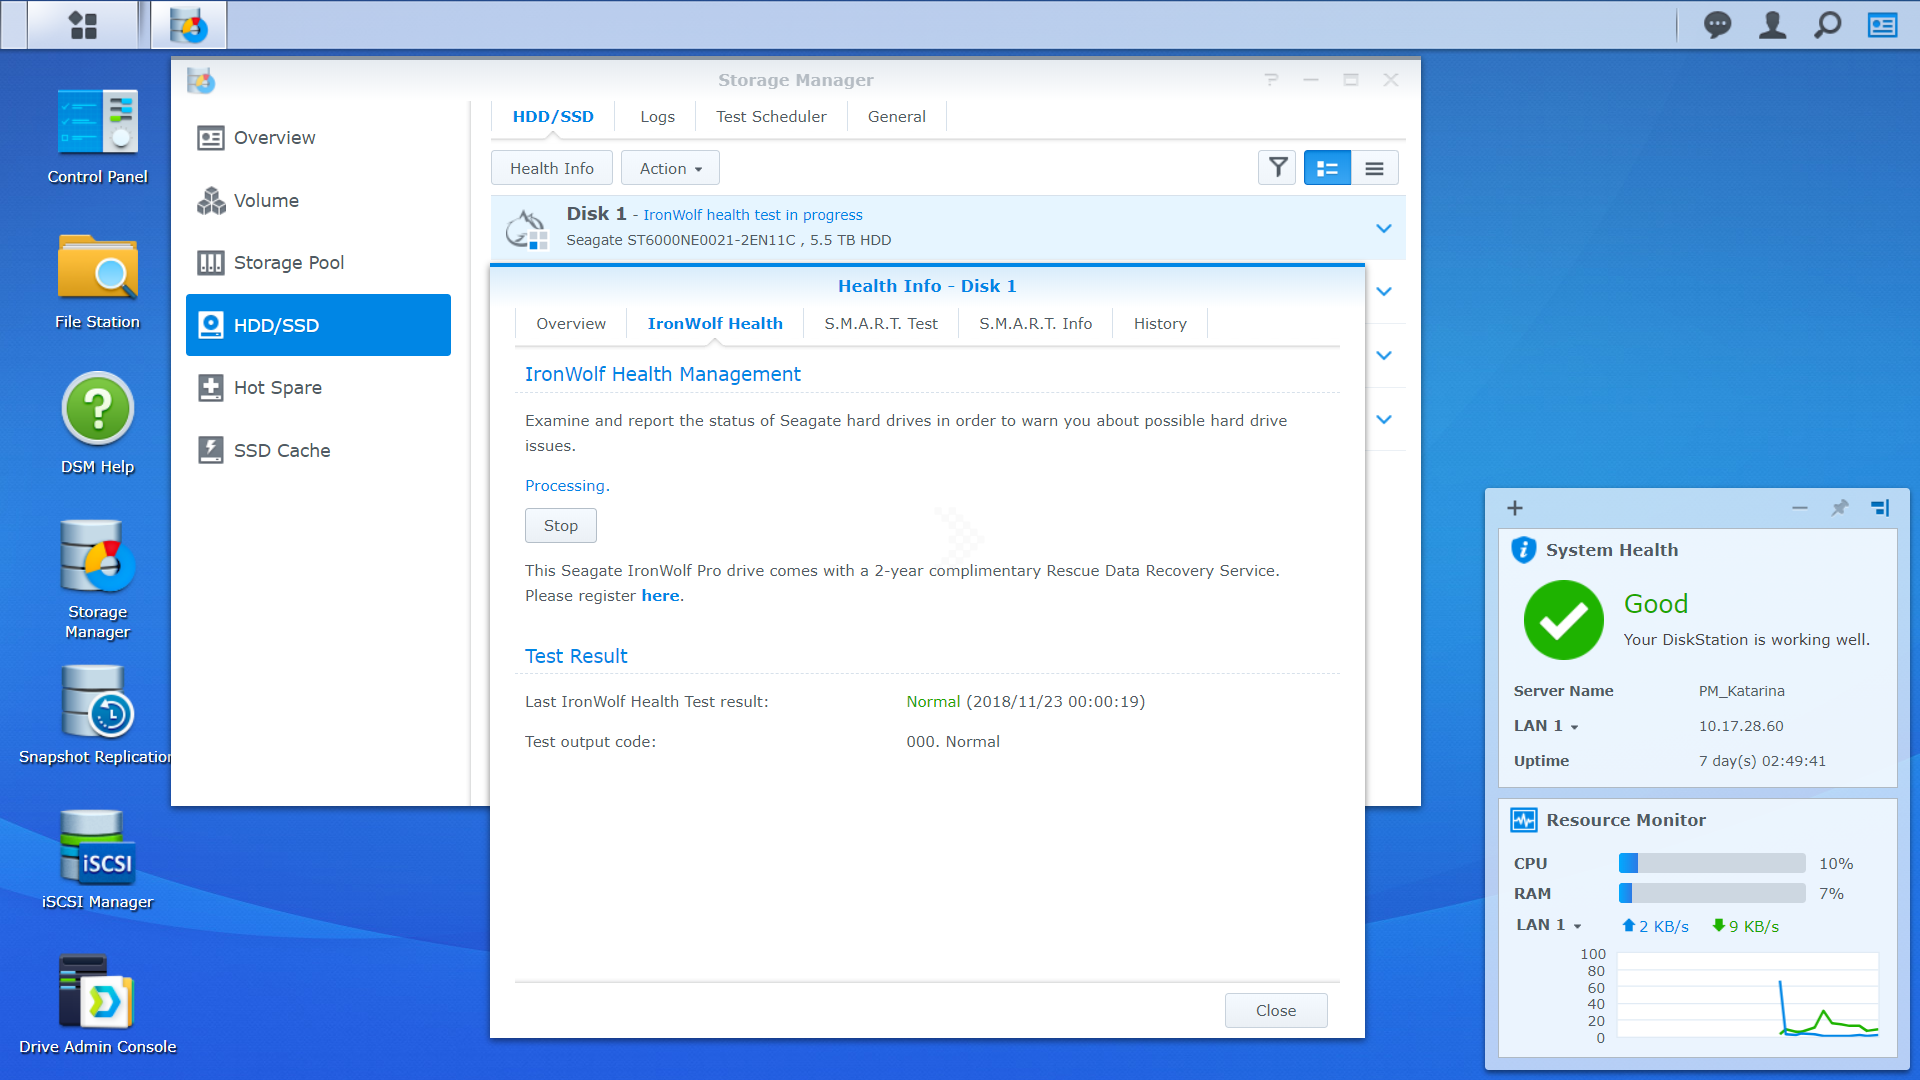Add a widget with the plus icon
The image size is (1920, 1080).
[1515, 508]
